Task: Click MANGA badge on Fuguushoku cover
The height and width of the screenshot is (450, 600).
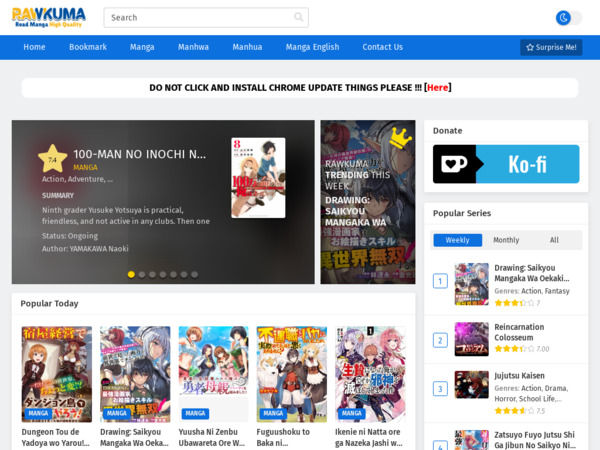Action: coord(273,413)
